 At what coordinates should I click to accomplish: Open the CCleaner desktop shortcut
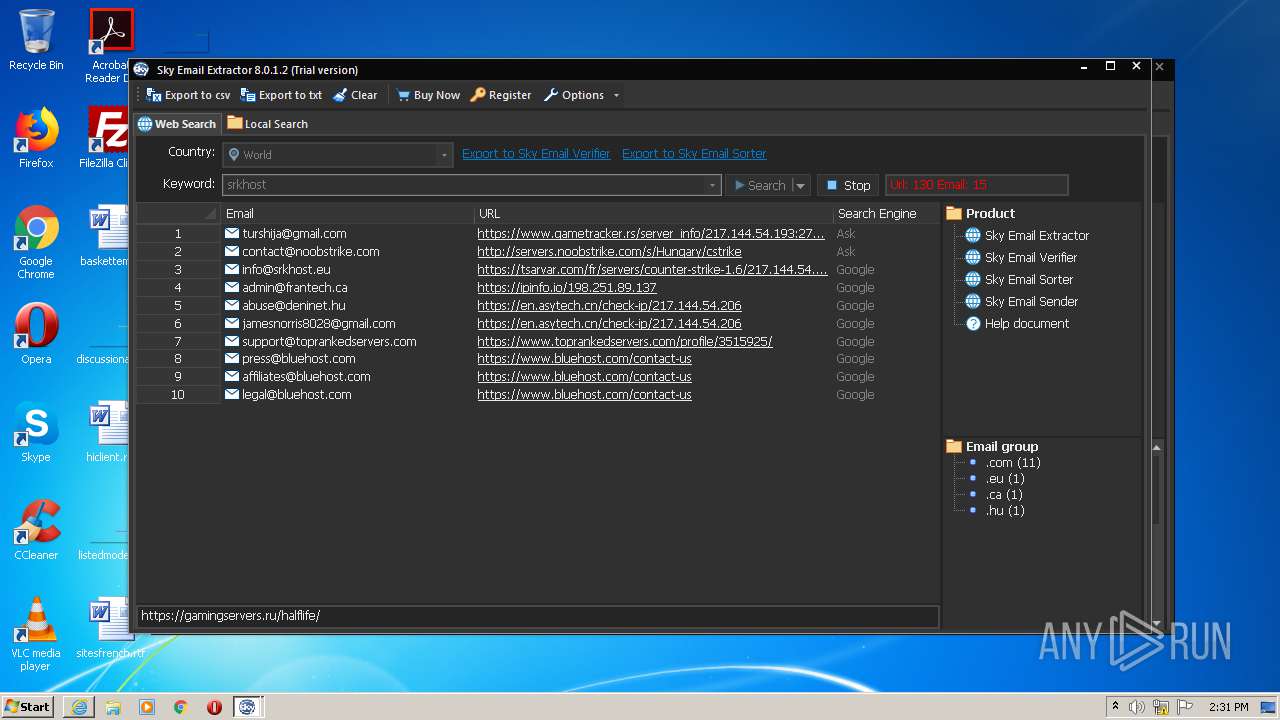(36, 530)
